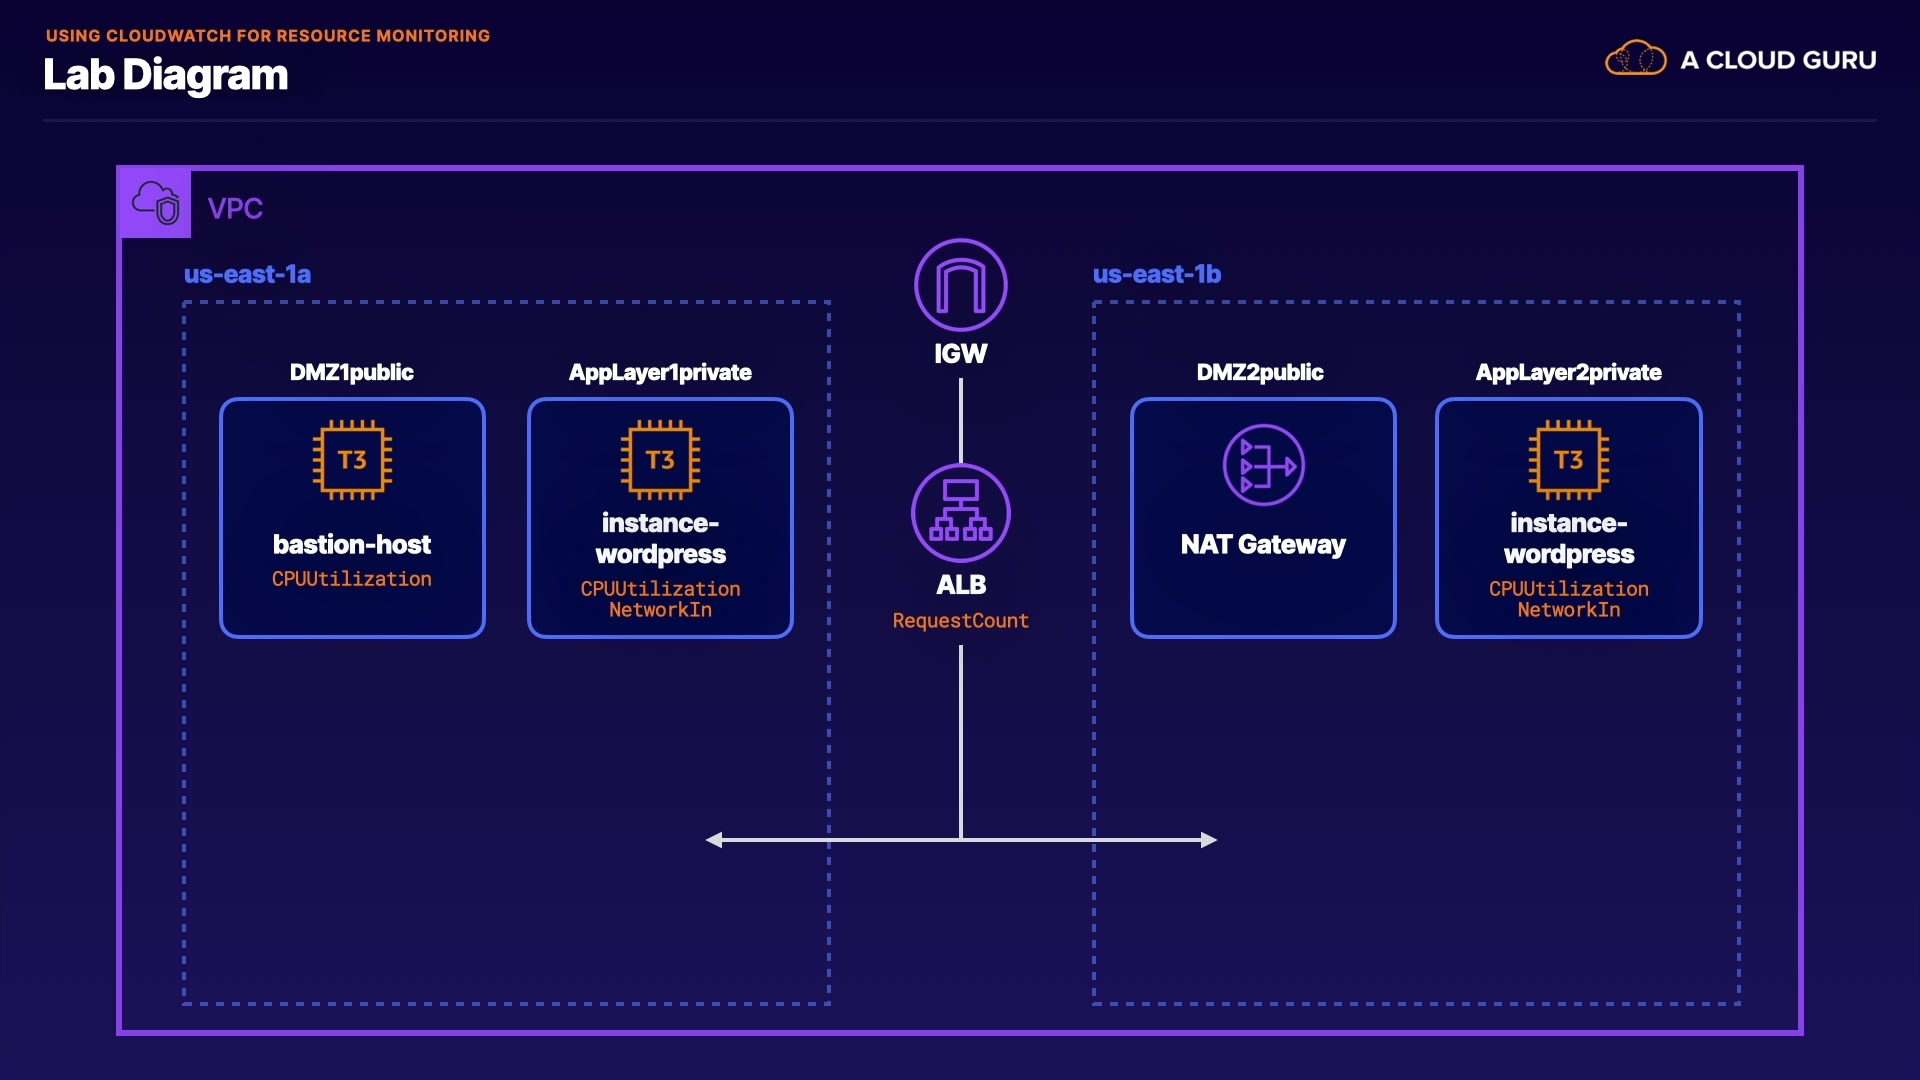Image resolution: width=1920 pixels, height=1080 pixels.
Task: Click the us-east-1b availability zone label
Action: click(1156, 274)
